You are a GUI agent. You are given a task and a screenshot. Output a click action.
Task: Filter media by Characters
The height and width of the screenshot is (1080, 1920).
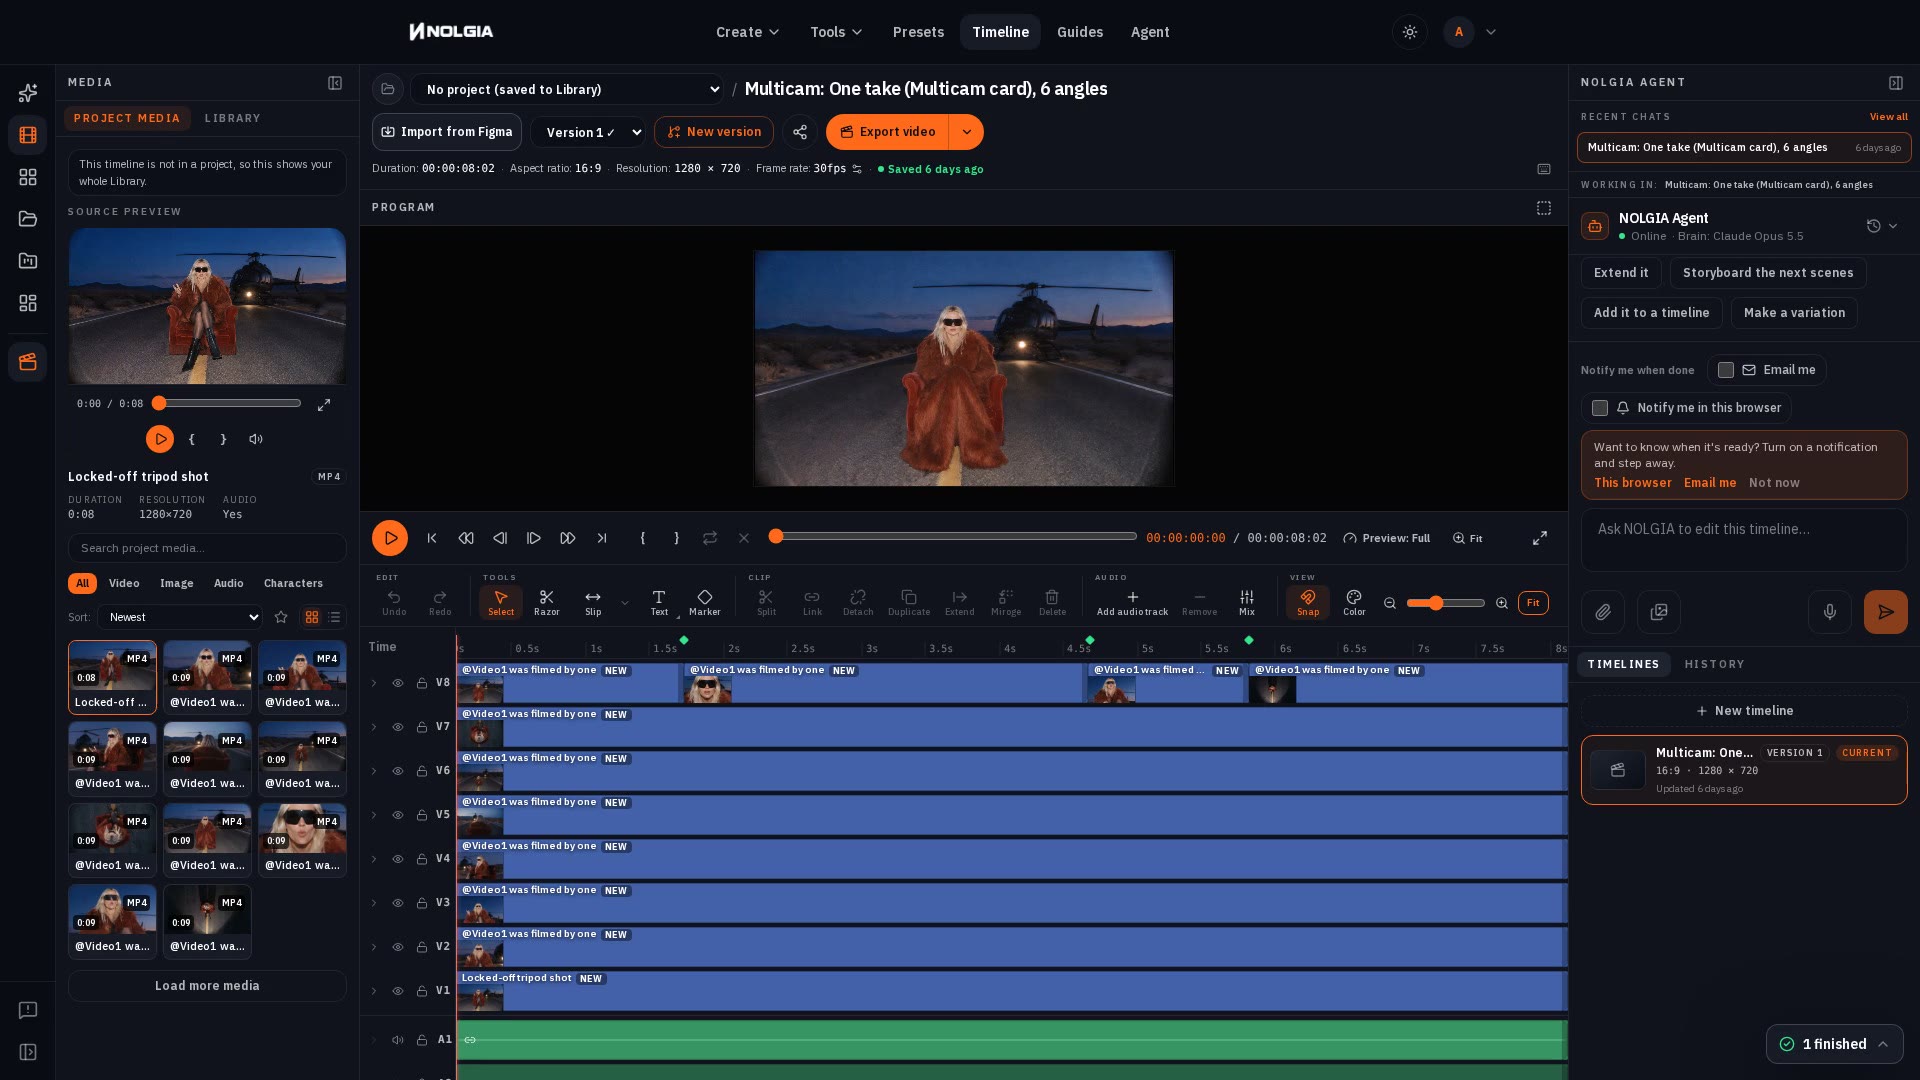point(293,583)
